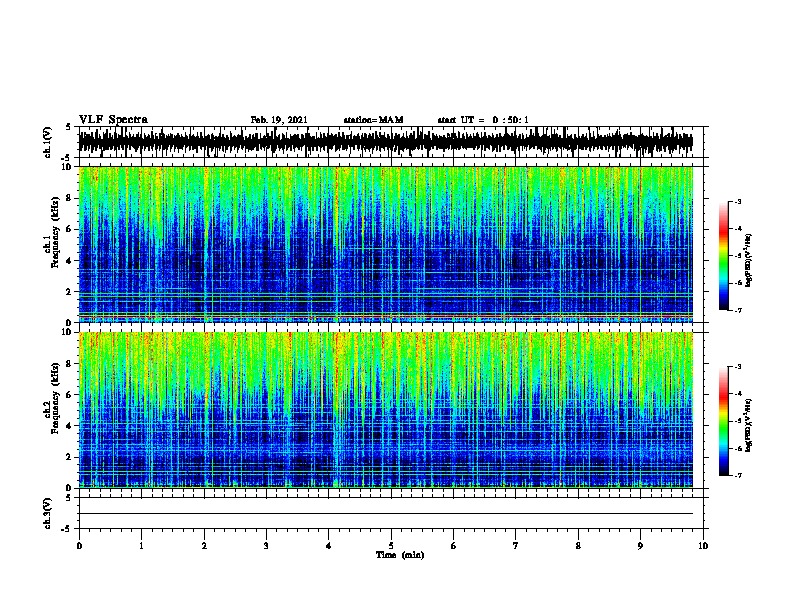Click the ch.1 voltage waveform trace

point(386,142)
